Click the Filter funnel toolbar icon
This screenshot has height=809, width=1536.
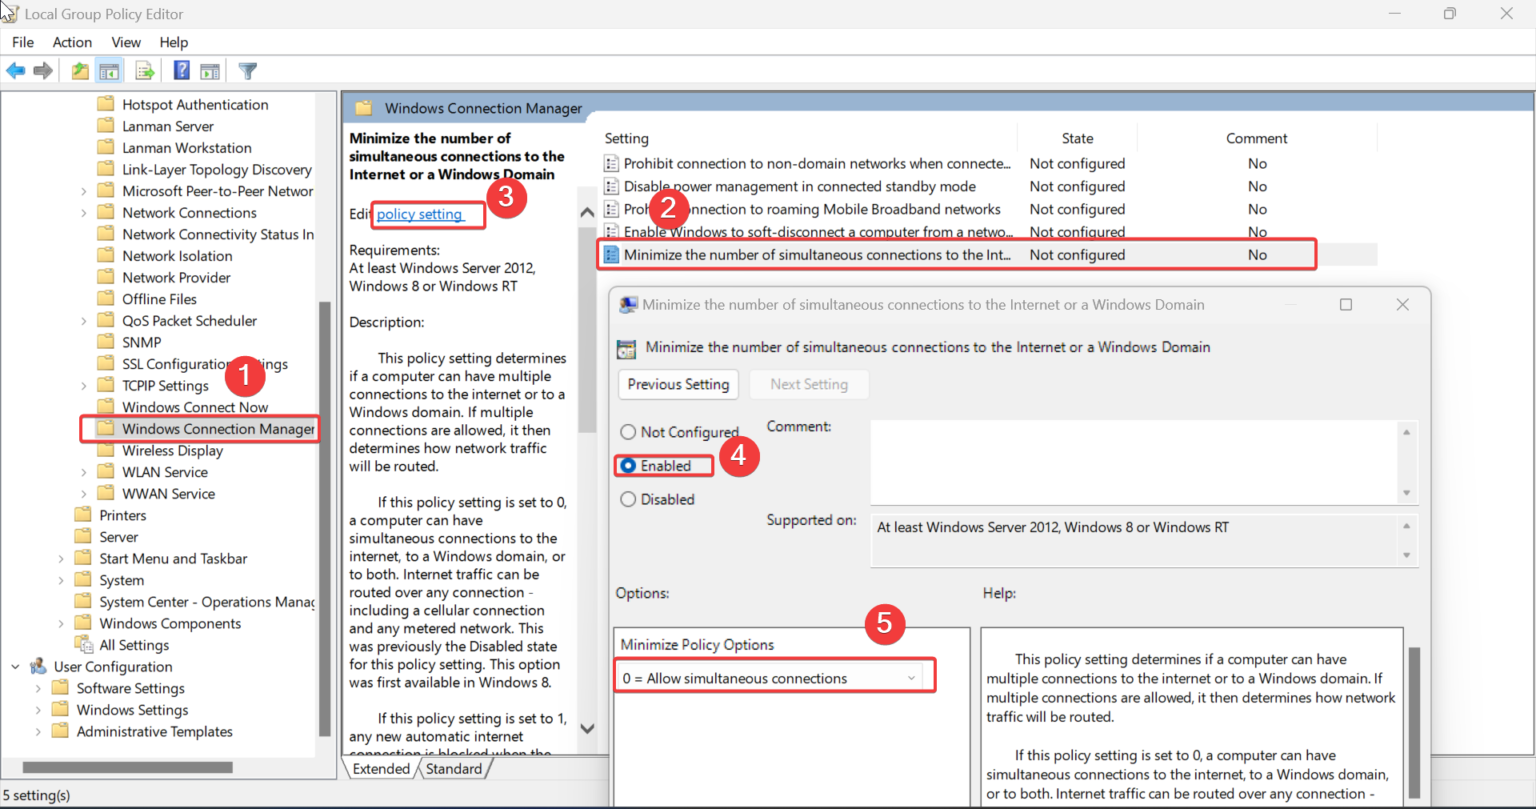[x=248, y=71]
